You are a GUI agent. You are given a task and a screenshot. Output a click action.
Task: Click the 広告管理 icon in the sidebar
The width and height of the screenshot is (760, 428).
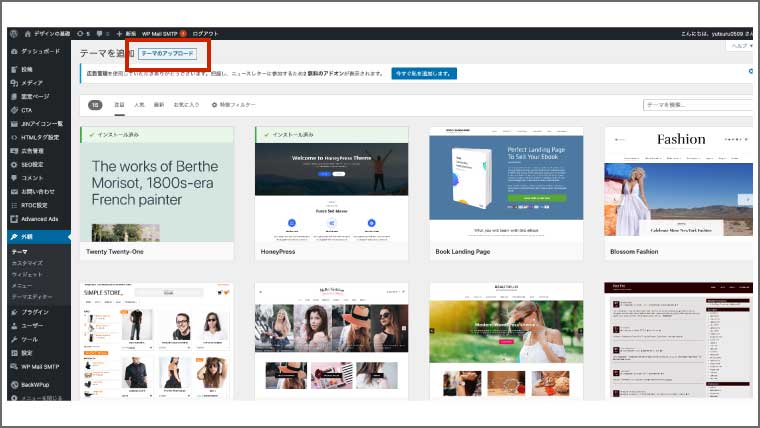point(14,151)
